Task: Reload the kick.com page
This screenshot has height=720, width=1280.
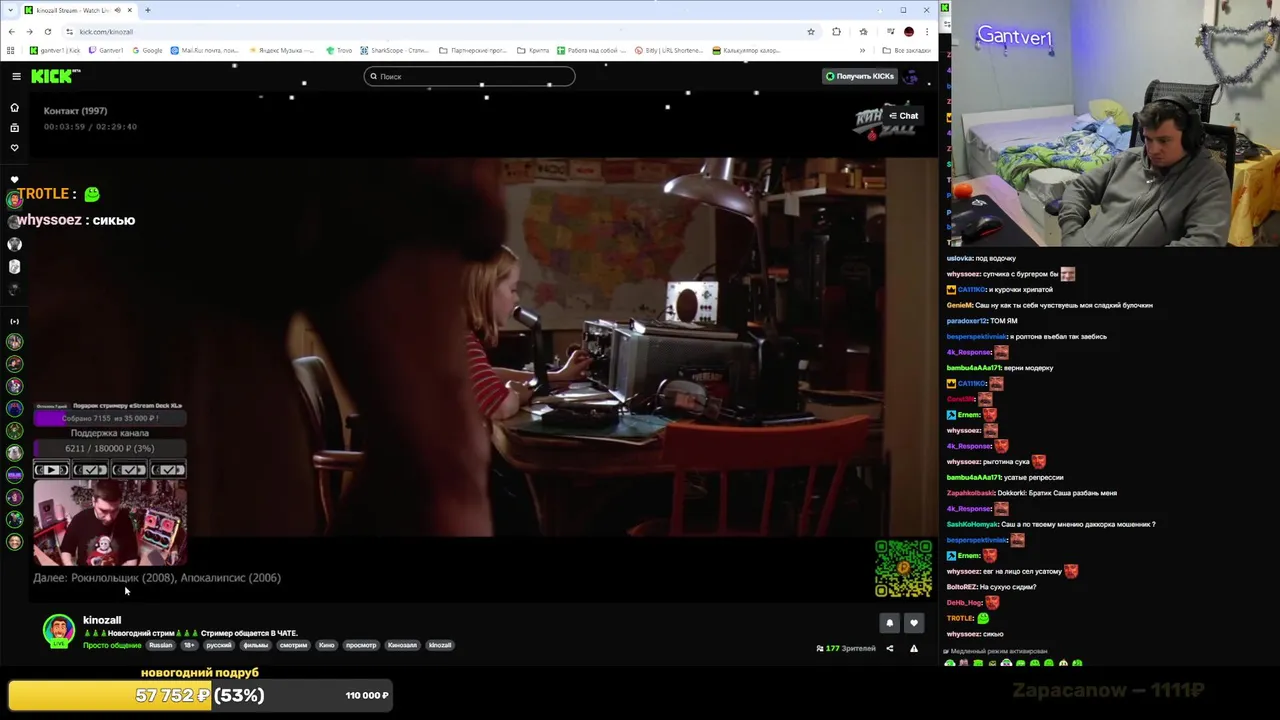Action: [47, 31]
